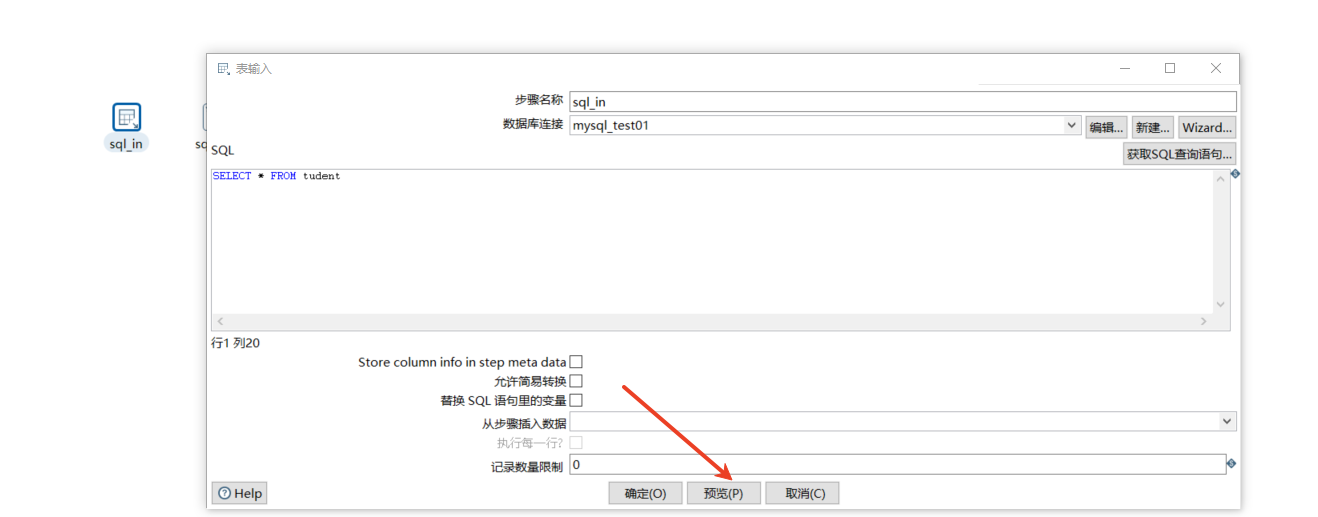
Task: Click the 获取SQL查询语句... button
Action: point(1180,154)
